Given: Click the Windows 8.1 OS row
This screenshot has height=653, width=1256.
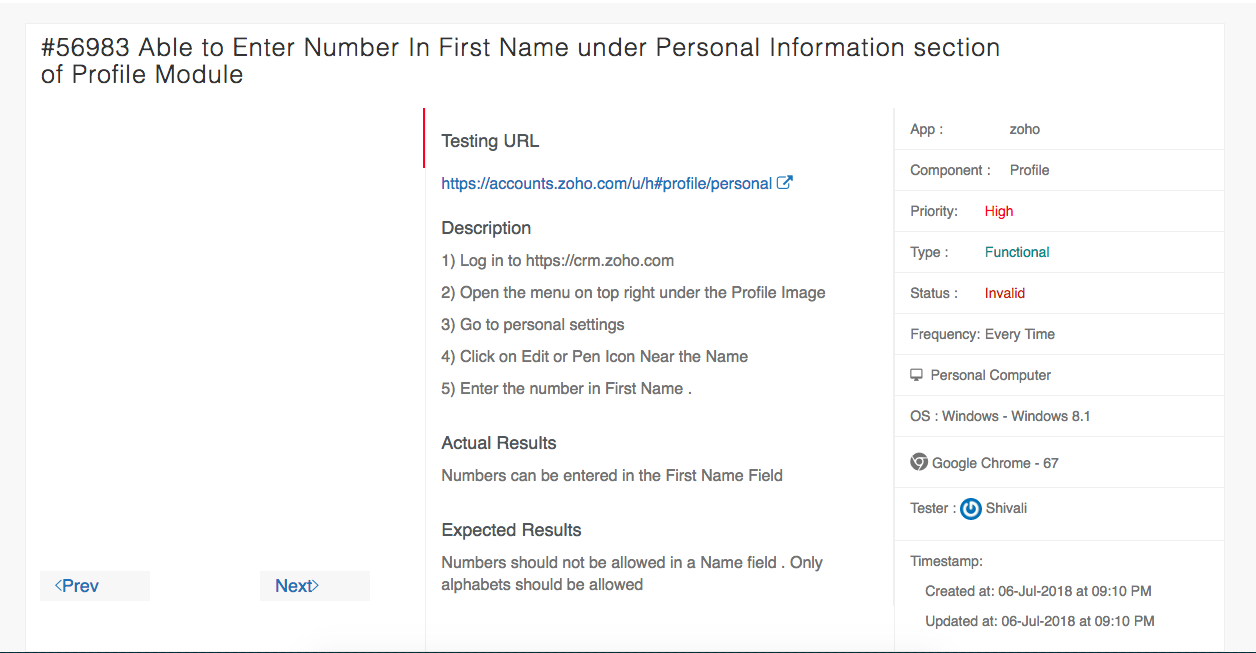Looking at the screenshot, I should click(x=1000, y=416).
